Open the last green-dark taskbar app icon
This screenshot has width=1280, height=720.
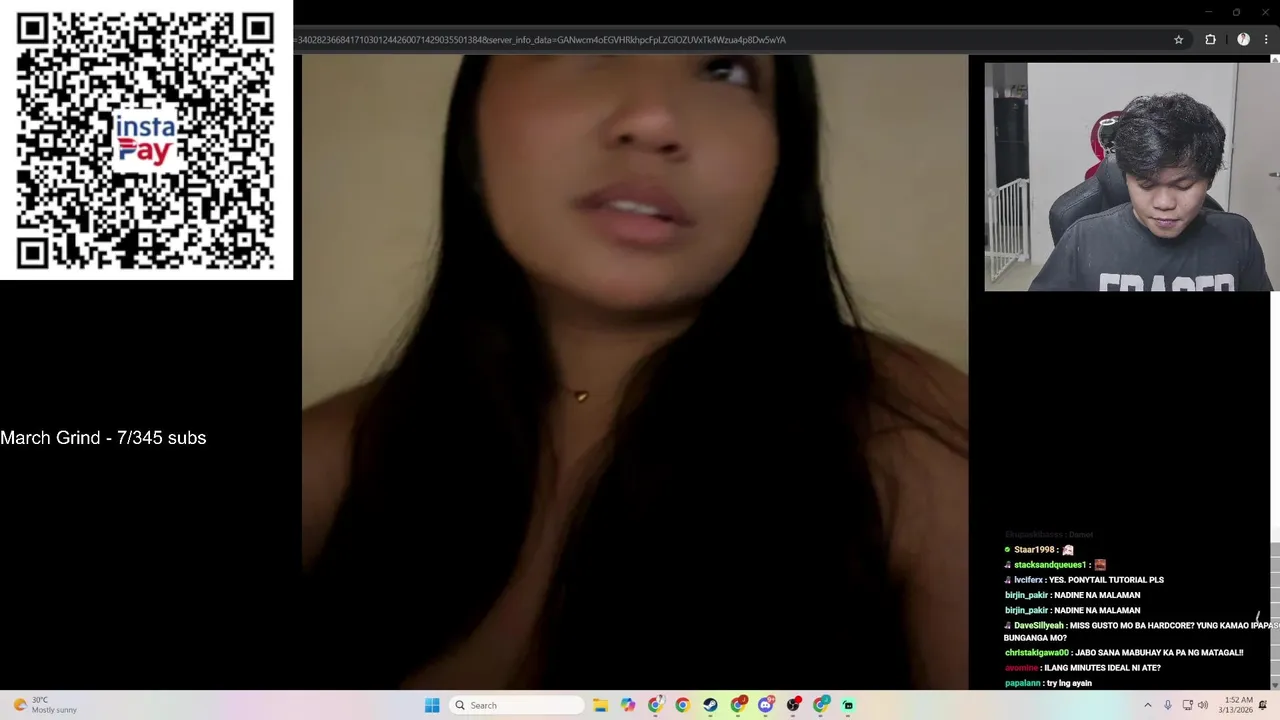pos(848,705)
